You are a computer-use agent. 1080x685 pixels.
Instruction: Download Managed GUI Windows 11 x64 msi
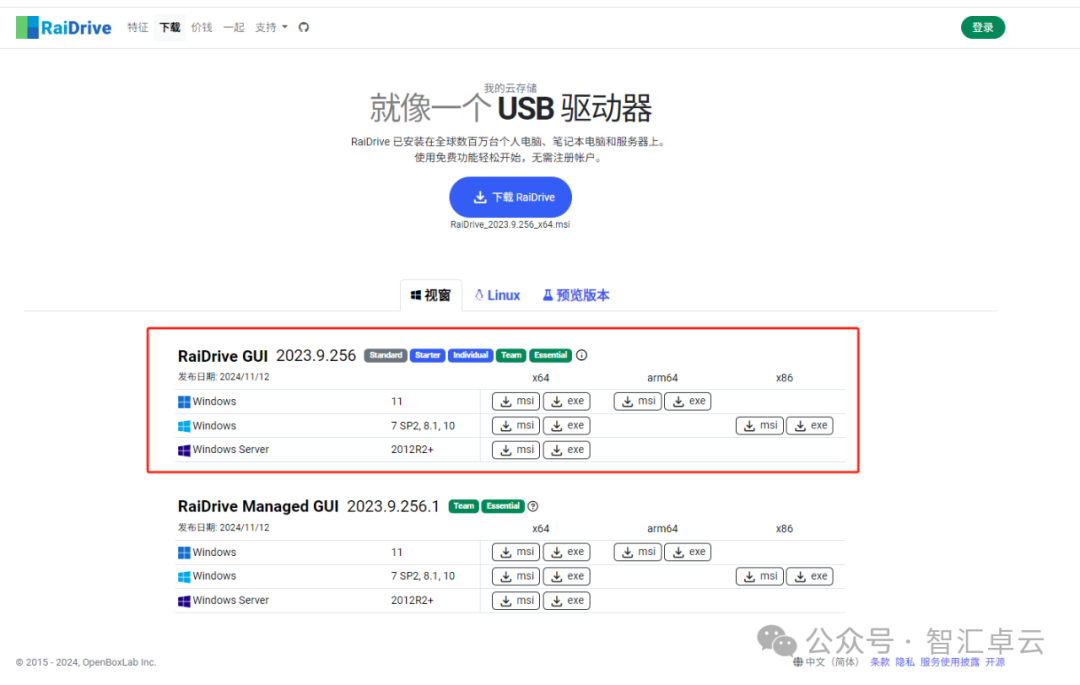tap(516, 552)
